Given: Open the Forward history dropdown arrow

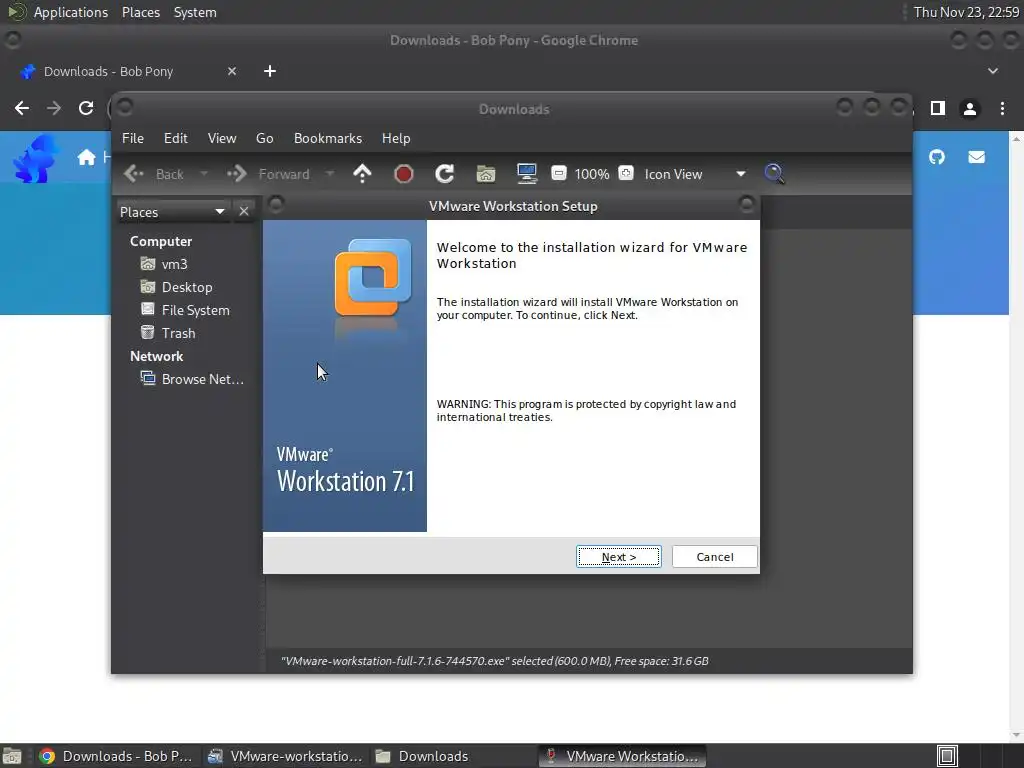Looking at the screenshot, I should 330,174.
